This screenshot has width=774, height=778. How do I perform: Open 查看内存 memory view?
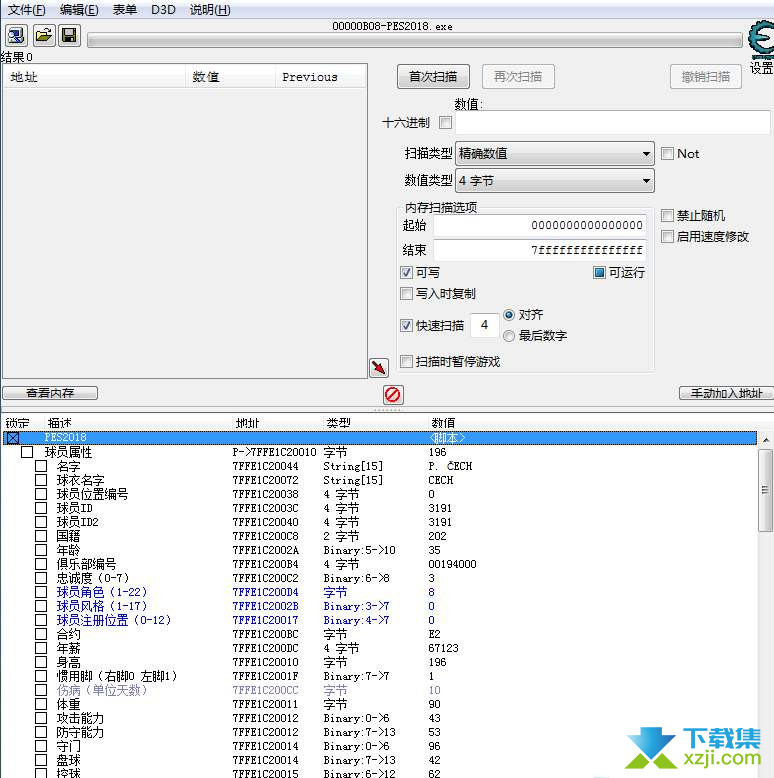[x=50, y=393]
